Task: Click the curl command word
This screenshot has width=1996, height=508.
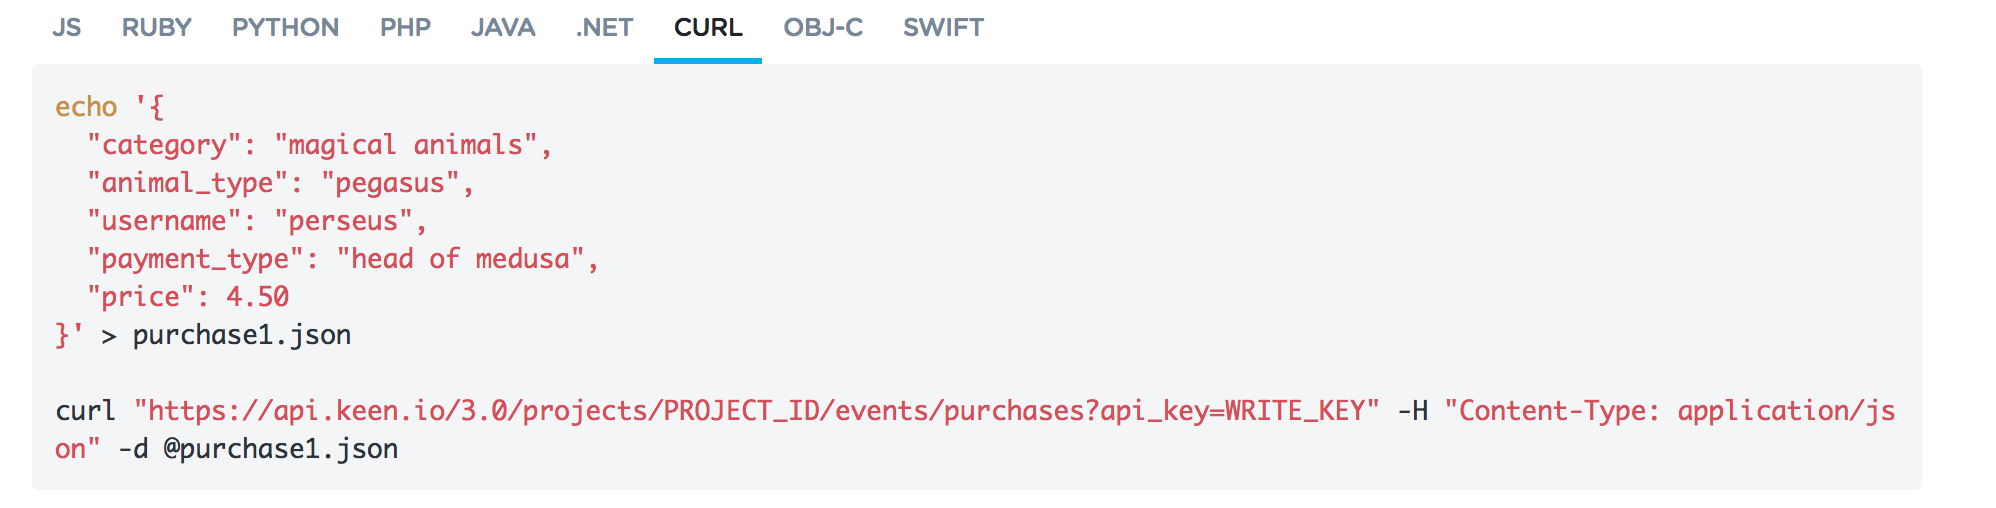Action: tap(86, 411)
